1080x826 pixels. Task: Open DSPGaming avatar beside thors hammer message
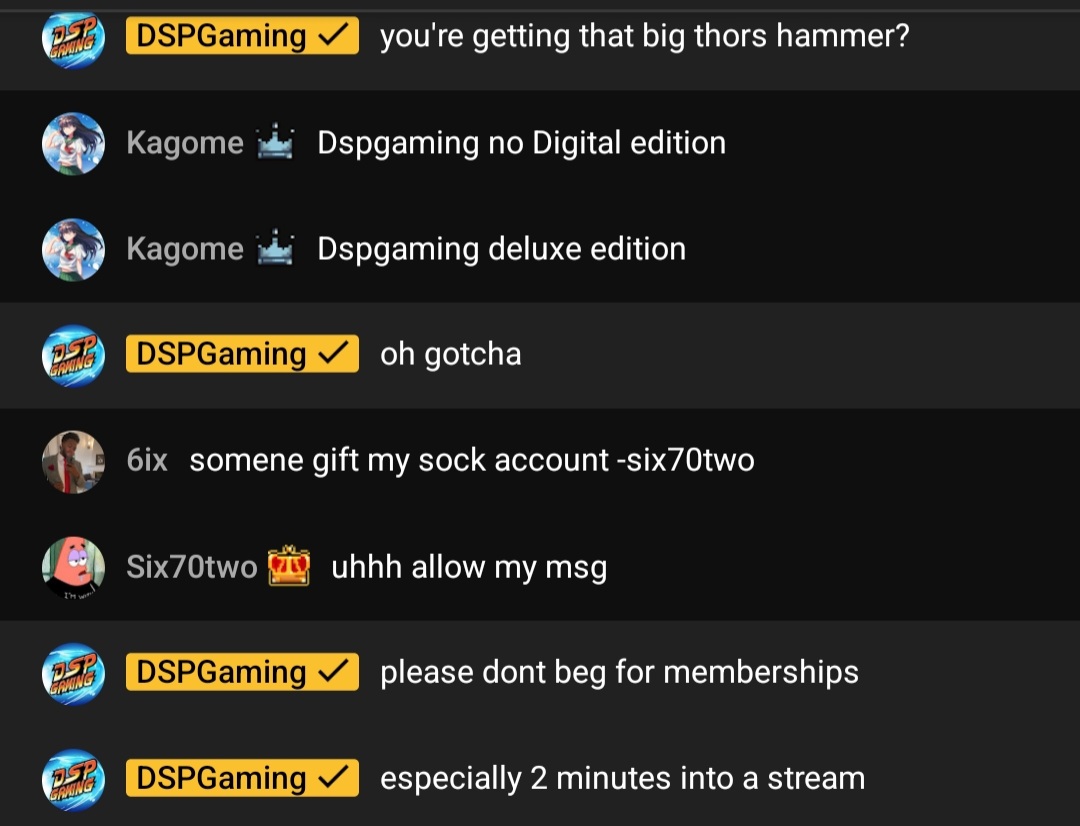[73, 38]
